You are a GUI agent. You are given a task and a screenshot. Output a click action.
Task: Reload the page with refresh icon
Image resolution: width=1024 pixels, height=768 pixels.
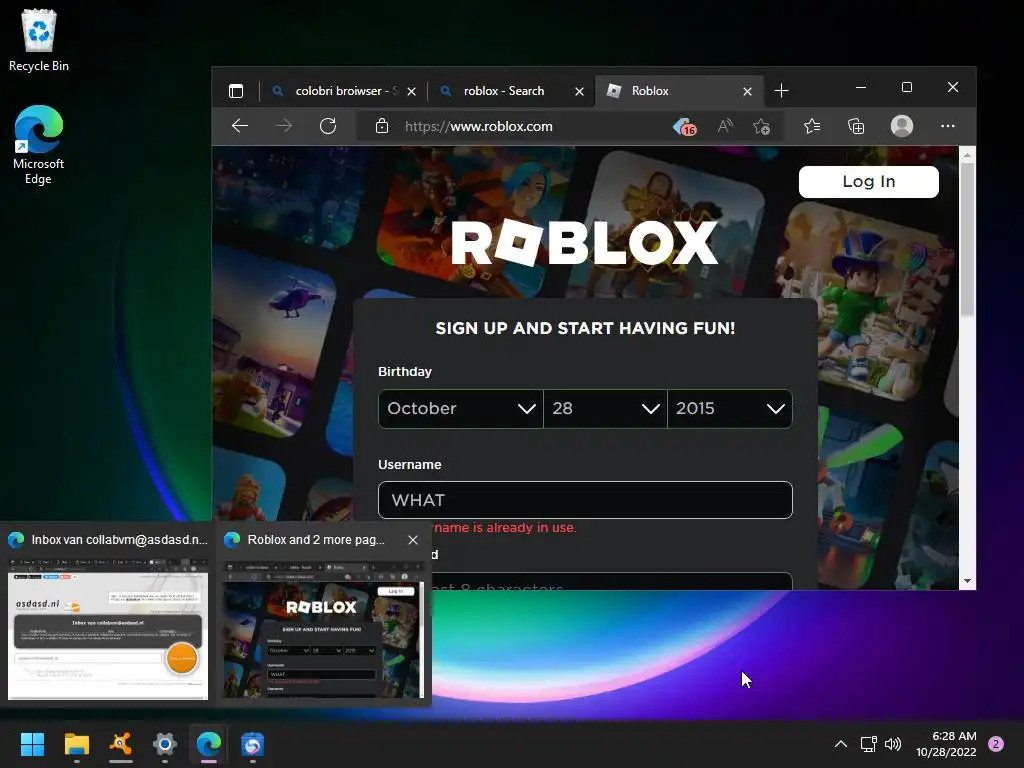[328, 126]
